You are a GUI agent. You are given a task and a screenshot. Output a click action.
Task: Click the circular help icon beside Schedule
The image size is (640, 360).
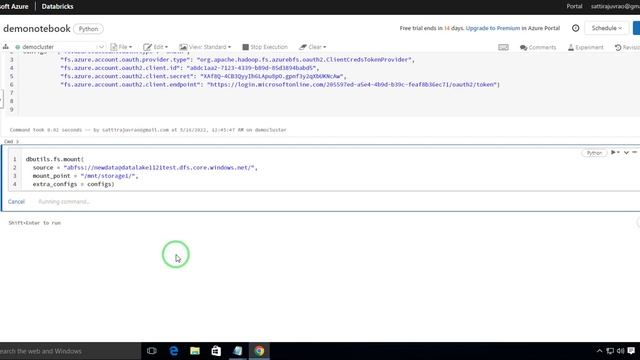[x=576, y=28]
